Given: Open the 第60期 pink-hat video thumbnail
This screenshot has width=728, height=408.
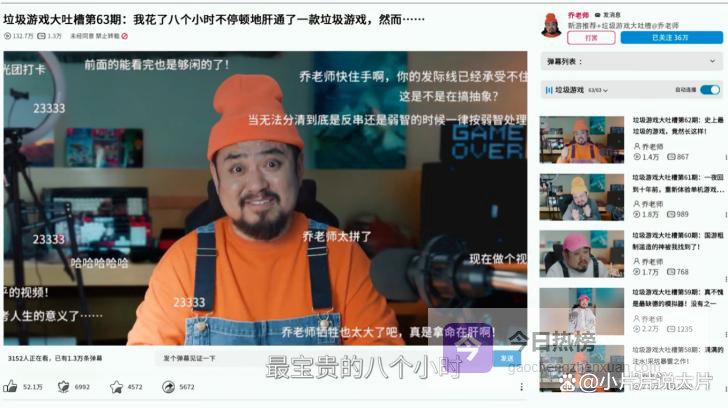Looking at the screenshot, I should tap(582, 254).
